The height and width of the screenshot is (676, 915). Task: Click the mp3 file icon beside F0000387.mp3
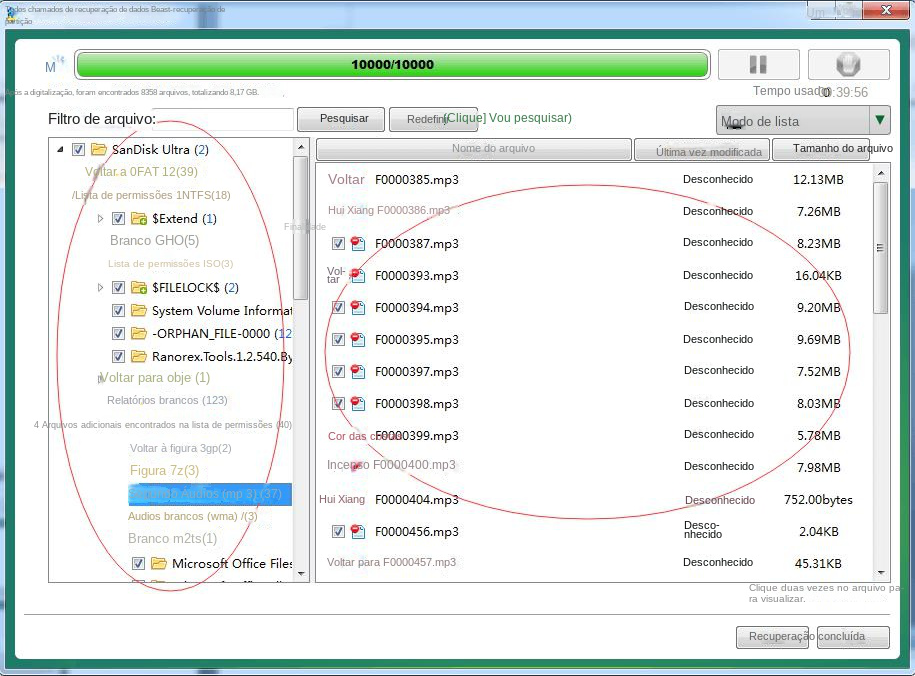click(x=357, y=243)
